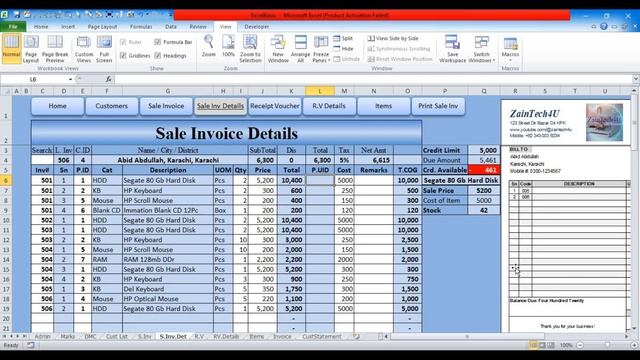
Task: Click customer name 'Abid Abdullah, Karachi, Karachi'
Action: tap(168, 160)
